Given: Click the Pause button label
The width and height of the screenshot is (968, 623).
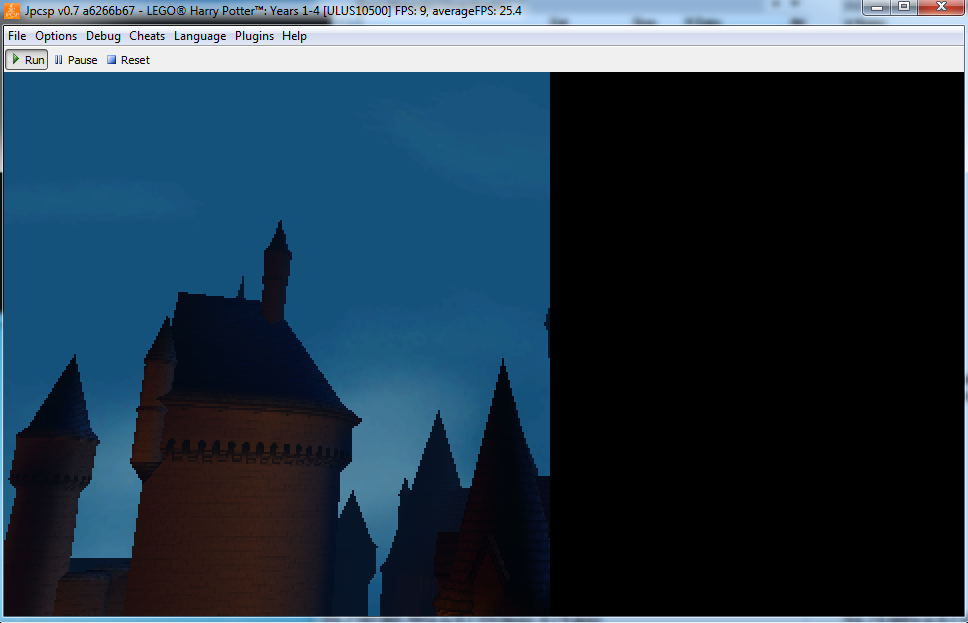Looking at the screenshot, I should click(x=82, y=60).
